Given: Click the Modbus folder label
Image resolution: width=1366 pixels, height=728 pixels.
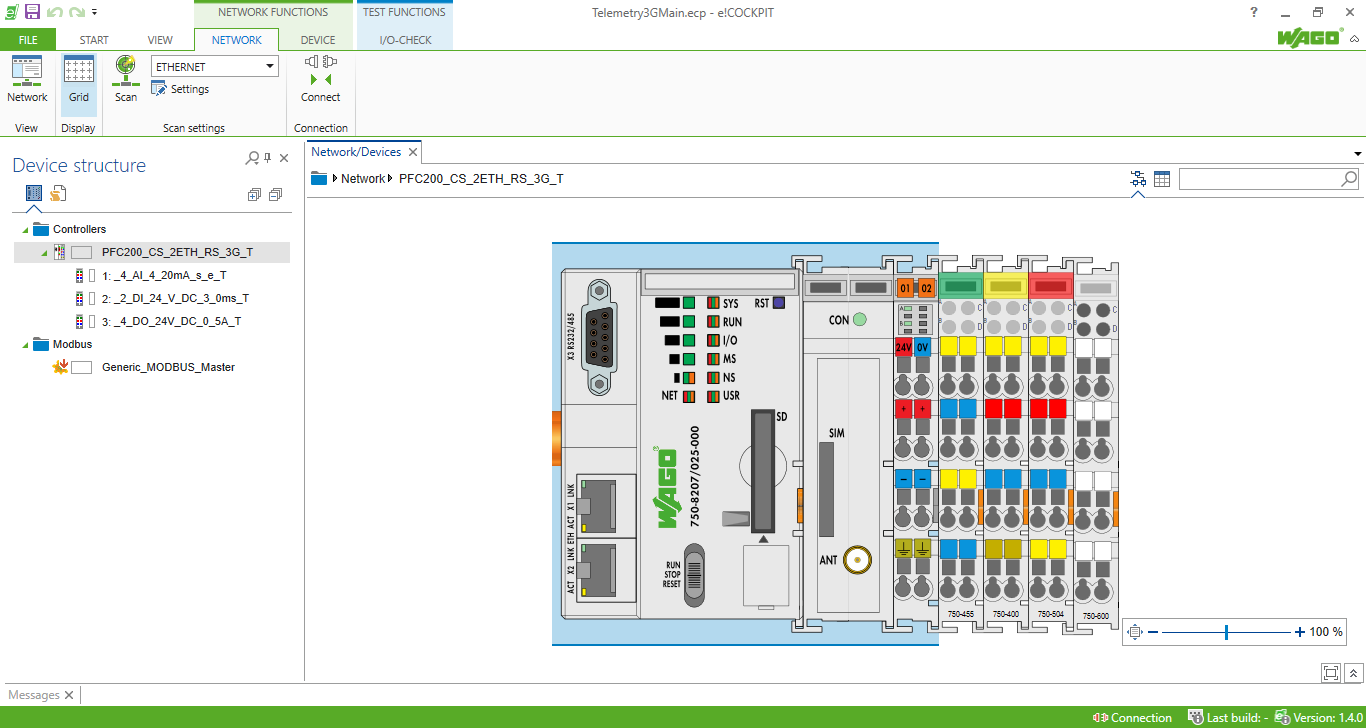Looking at the screenshot, I should pyautogui.click(x=72, y=345).
